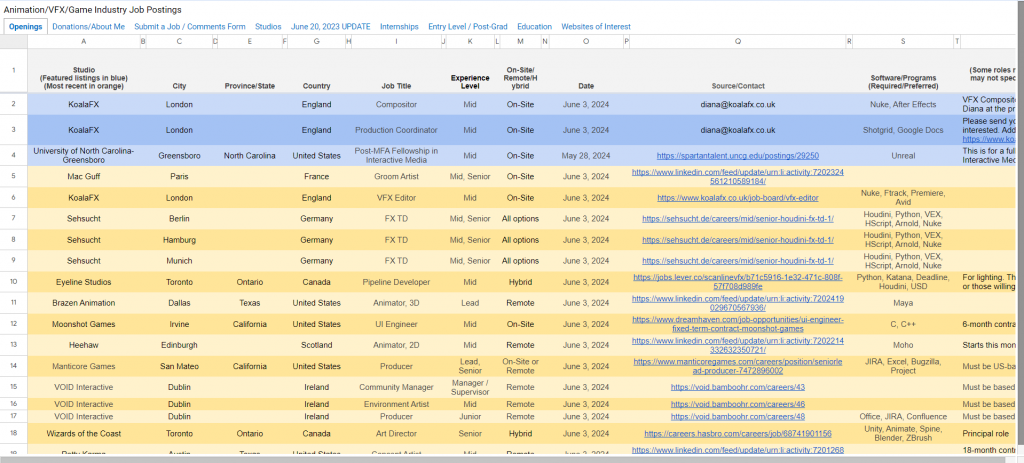Open the void.bamboohr.com careers/48 link

click(x=737, y=416)
